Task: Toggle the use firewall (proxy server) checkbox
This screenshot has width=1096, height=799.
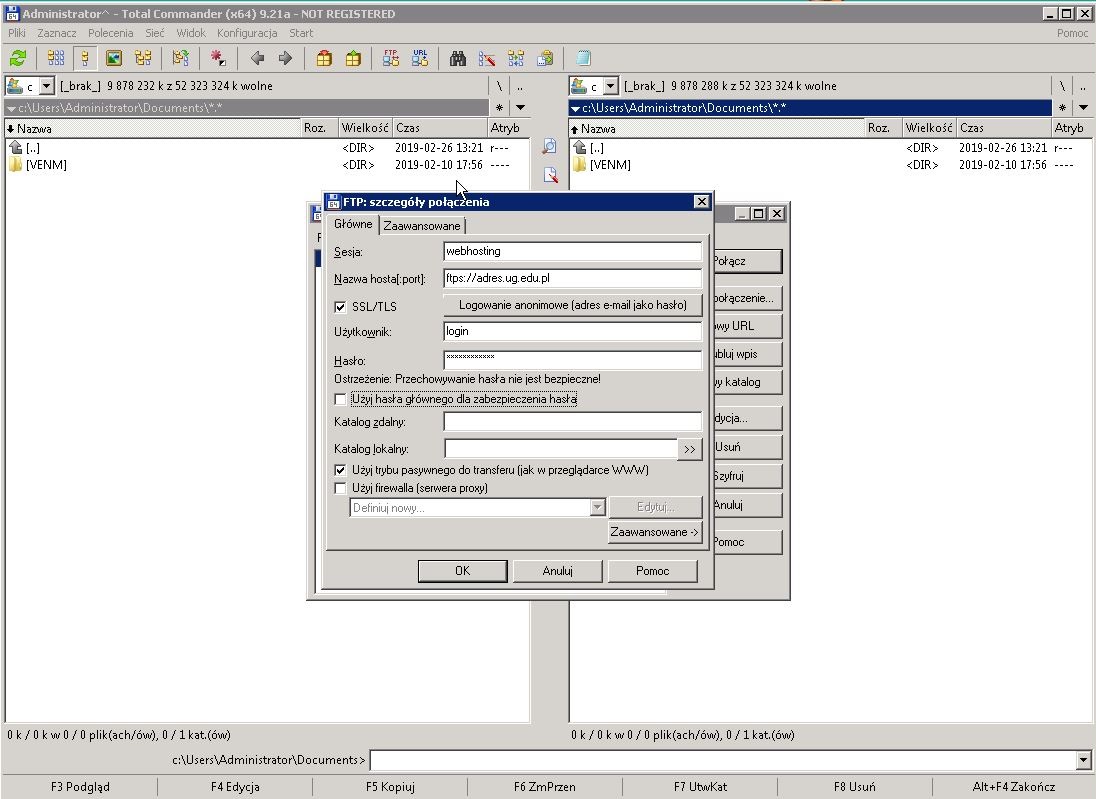Action: 341,488
